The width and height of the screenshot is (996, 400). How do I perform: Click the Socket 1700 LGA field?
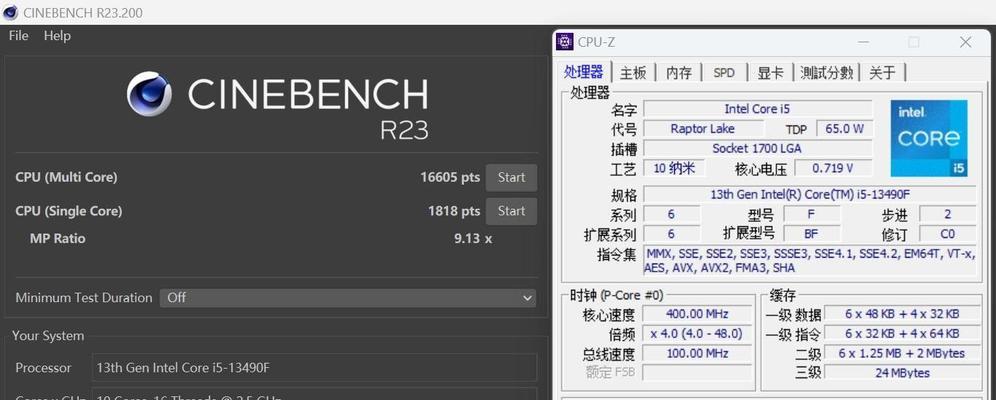pyautogui.click(x=758, y=149)
